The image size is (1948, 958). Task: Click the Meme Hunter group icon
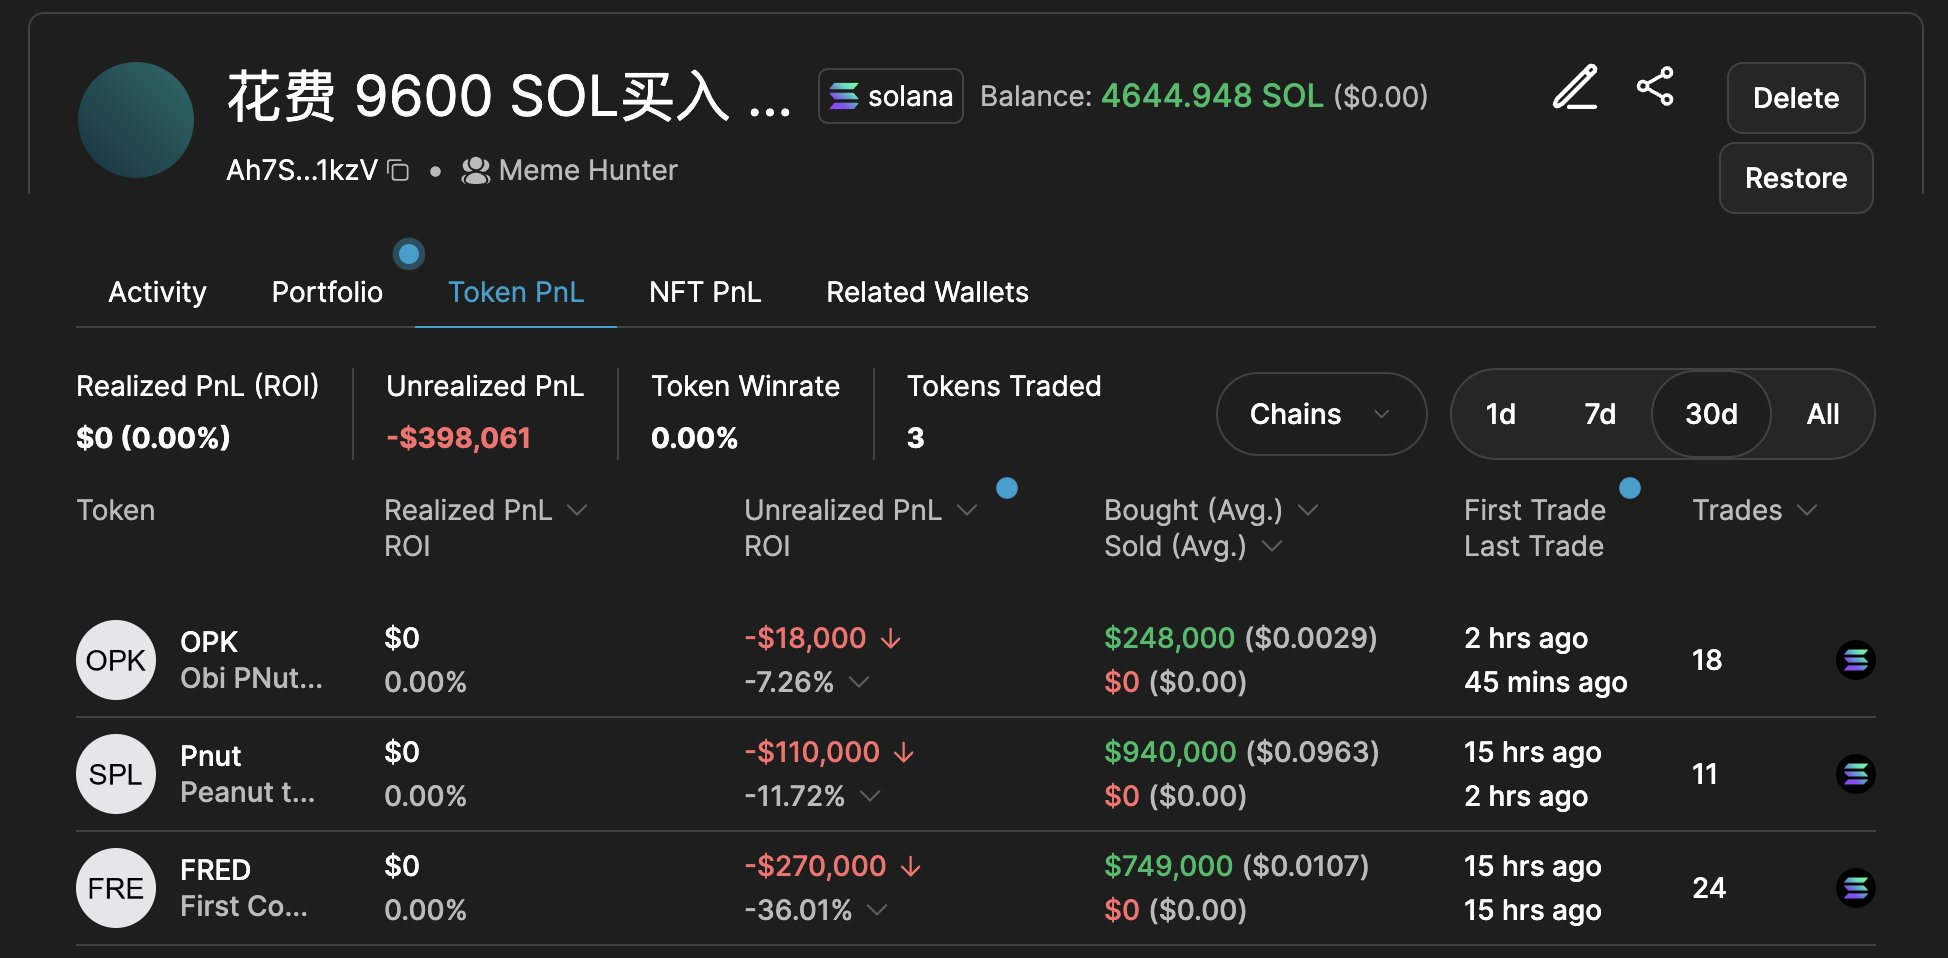[475, 171]
